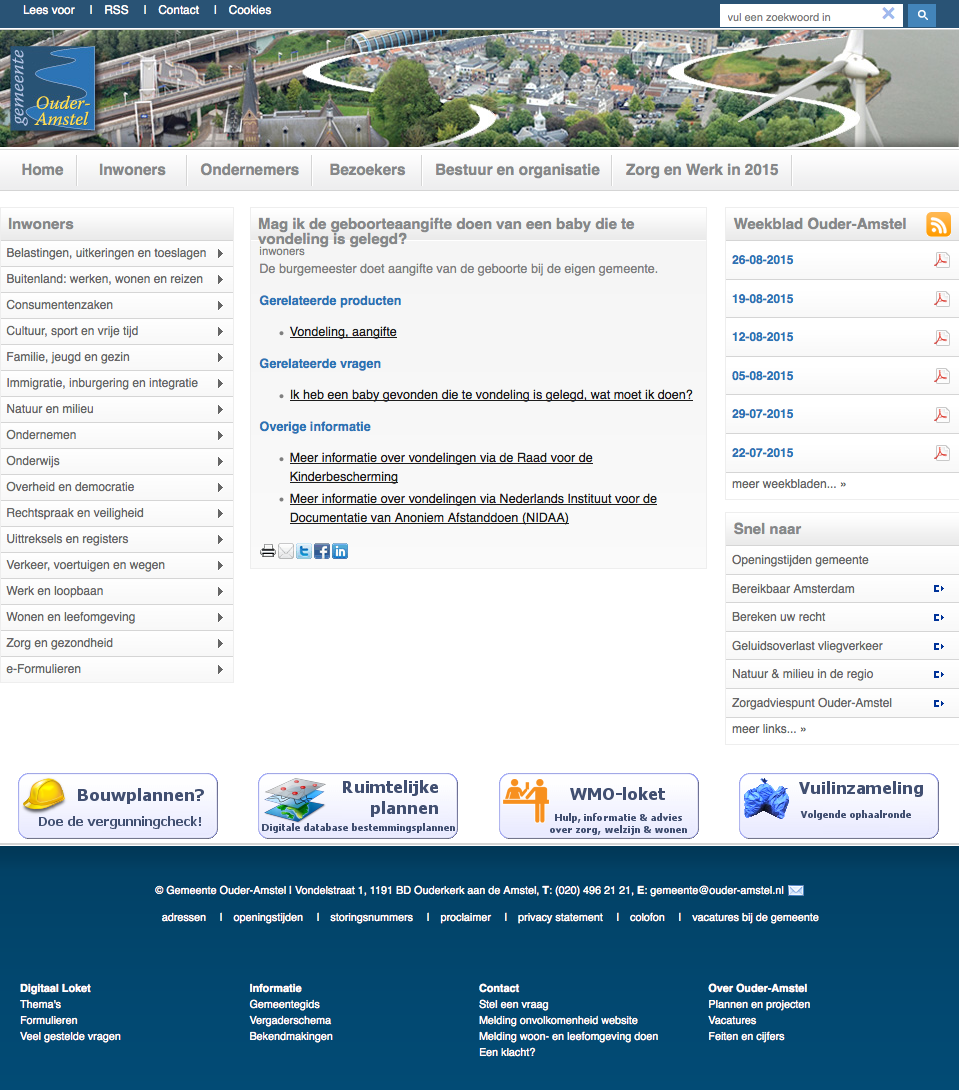Open the RSS link in top bar
The width and height of the screenshot is (959, 1090).
(116, 10)
